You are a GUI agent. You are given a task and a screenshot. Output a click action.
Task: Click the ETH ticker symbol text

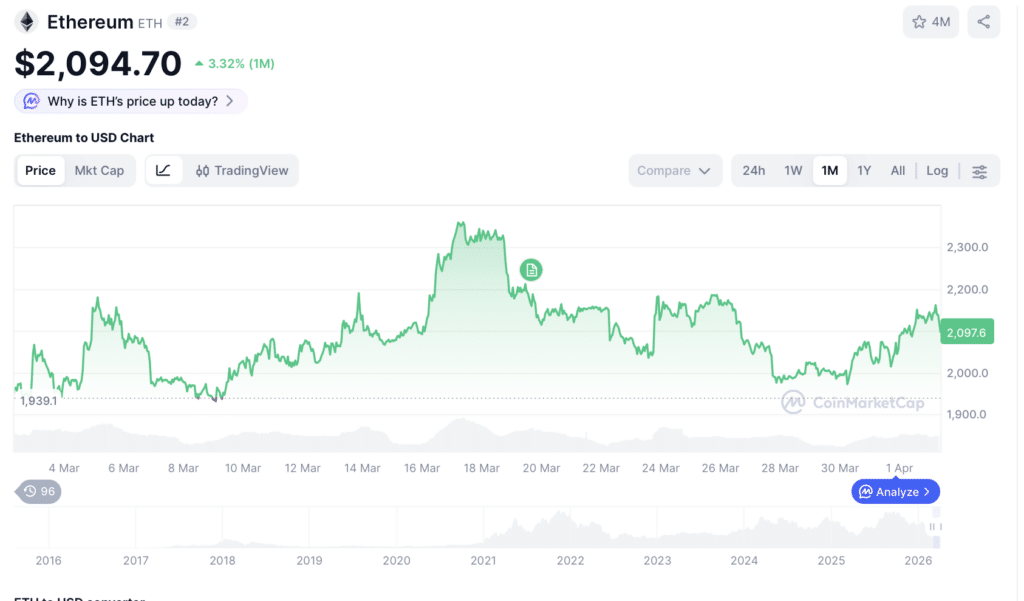point(150,24)
